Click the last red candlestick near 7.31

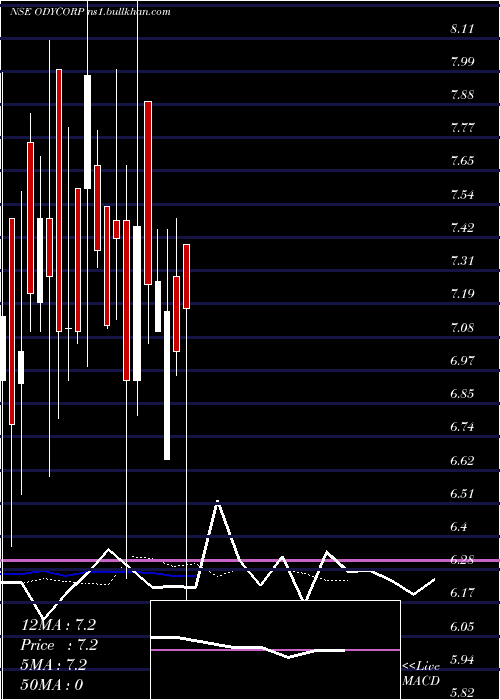click(x=187, y=276)
